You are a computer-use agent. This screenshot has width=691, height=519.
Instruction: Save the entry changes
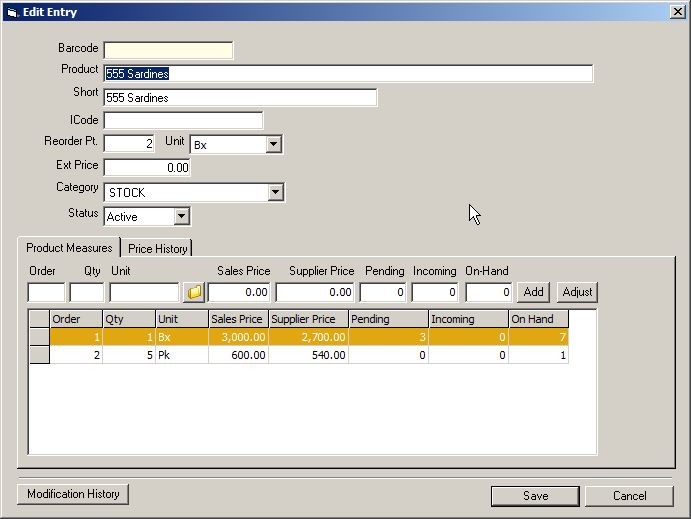click(535, 496)
